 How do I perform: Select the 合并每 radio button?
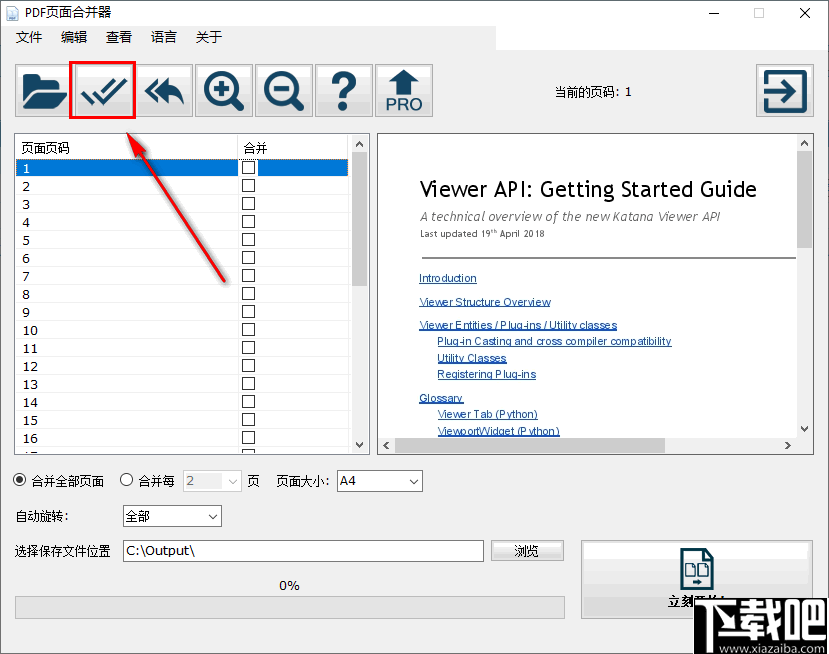pos(127,480)
